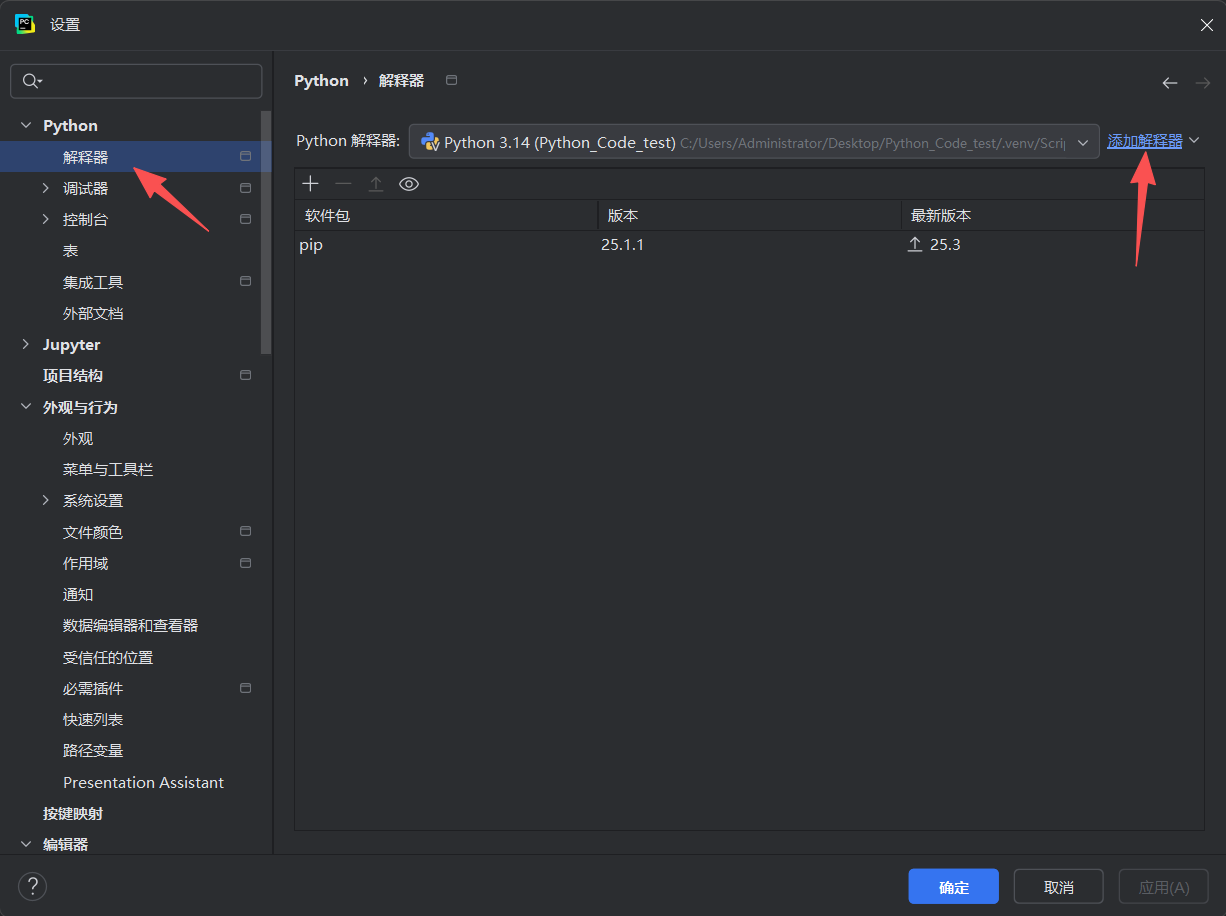The height and width of the screenshot is (916, 1226).
Task: Click the 添加解释器 link
Action: [x=1144, y=141]
